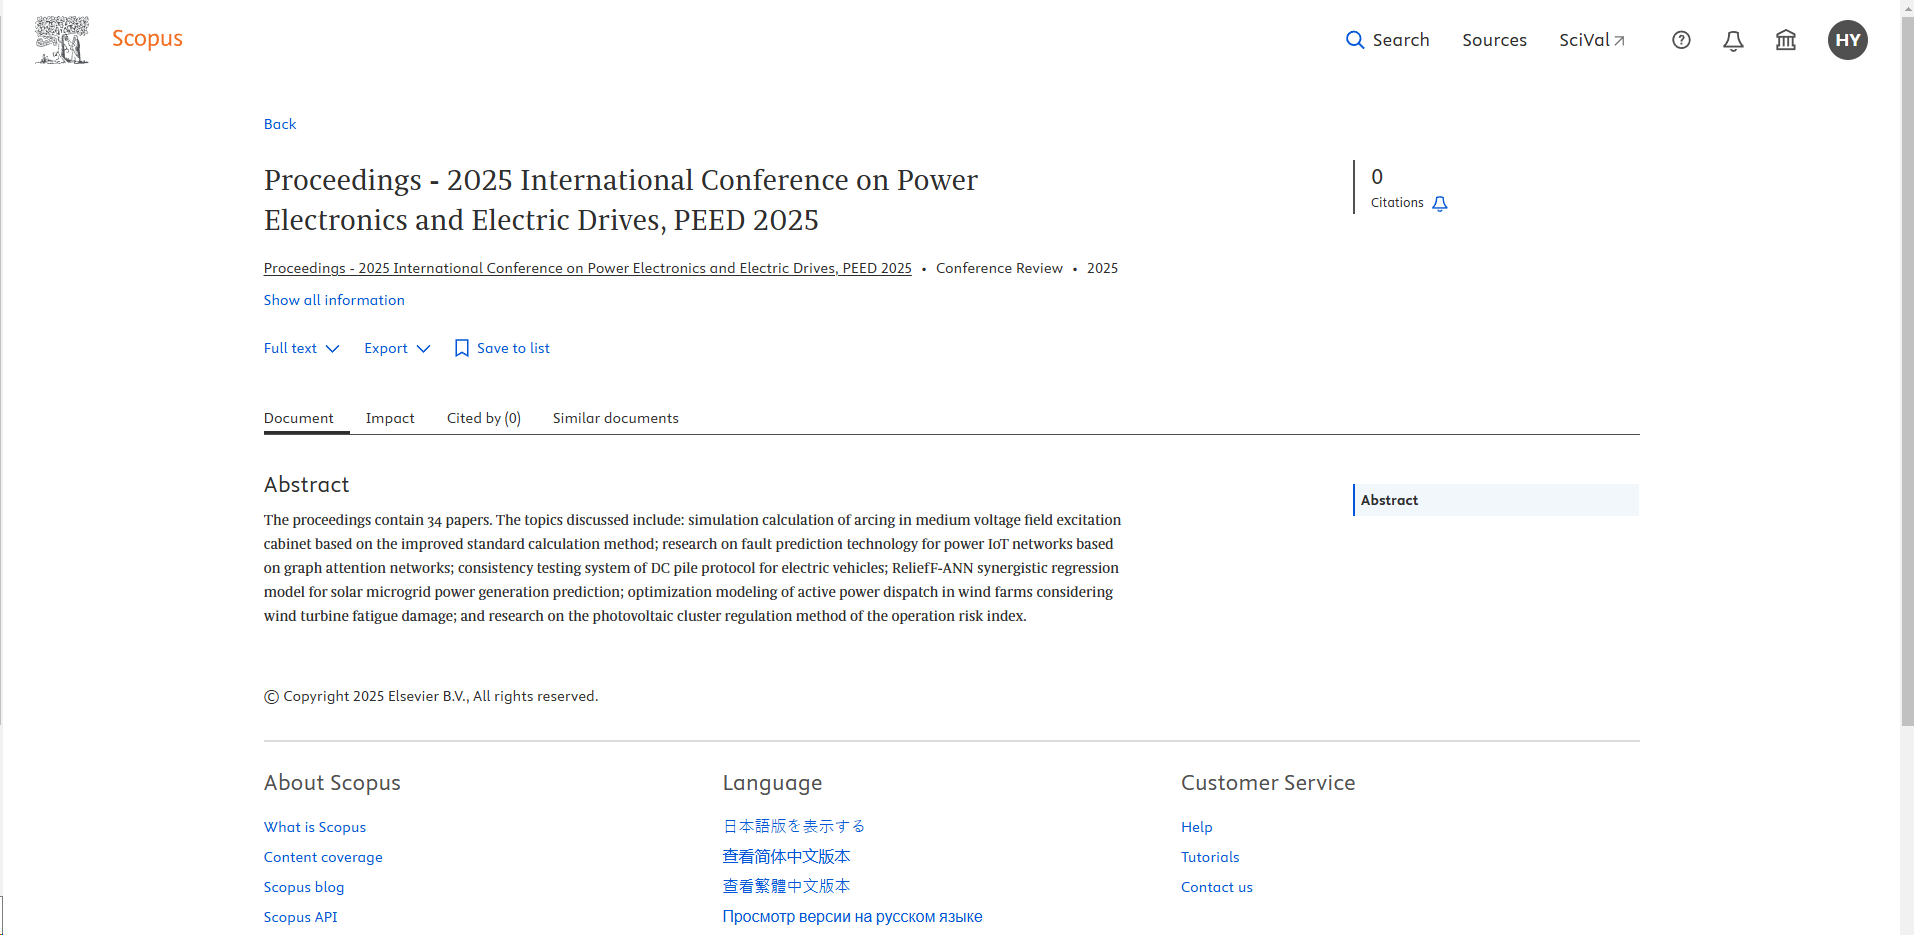Screen dimensions: 1914x935
Task: Go to Sources in the top navigation
Action: click(x=1494, y=40)
